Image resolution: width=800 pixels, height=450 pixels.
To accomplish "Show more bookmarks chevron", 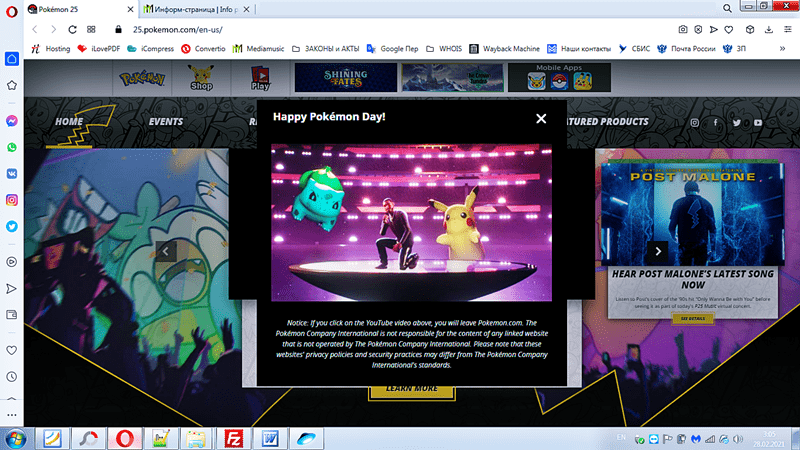I will pyautogui.click(x=782, y=48).
